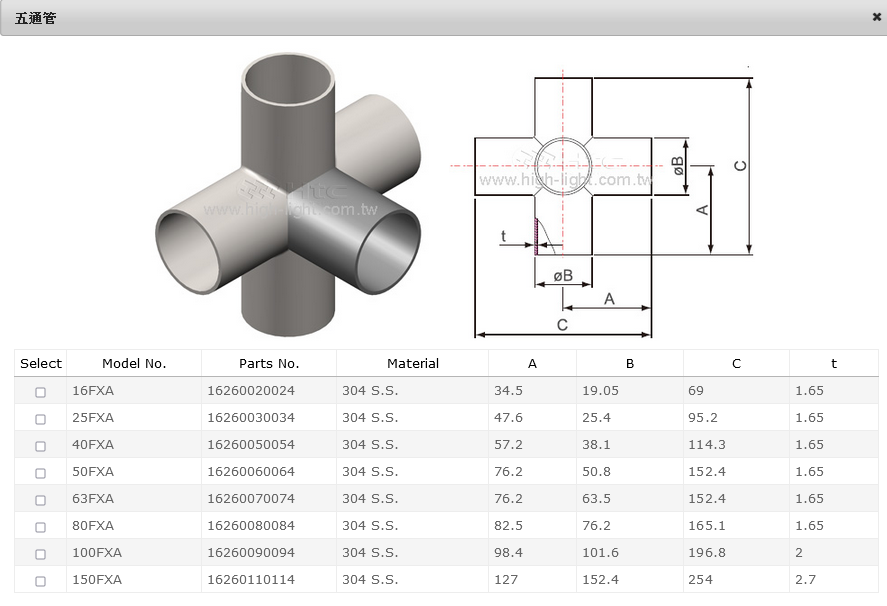
Task: Click the Select column header
Action: pyautogui.click(x=41, y=364)
